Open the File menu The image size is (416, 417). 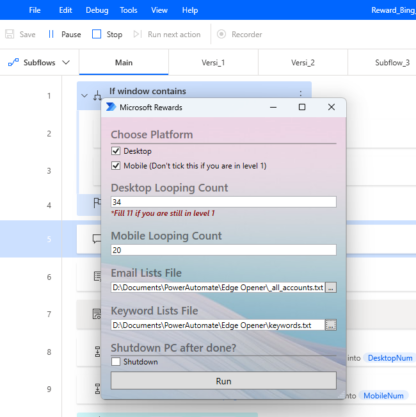(x=35, y=10)
